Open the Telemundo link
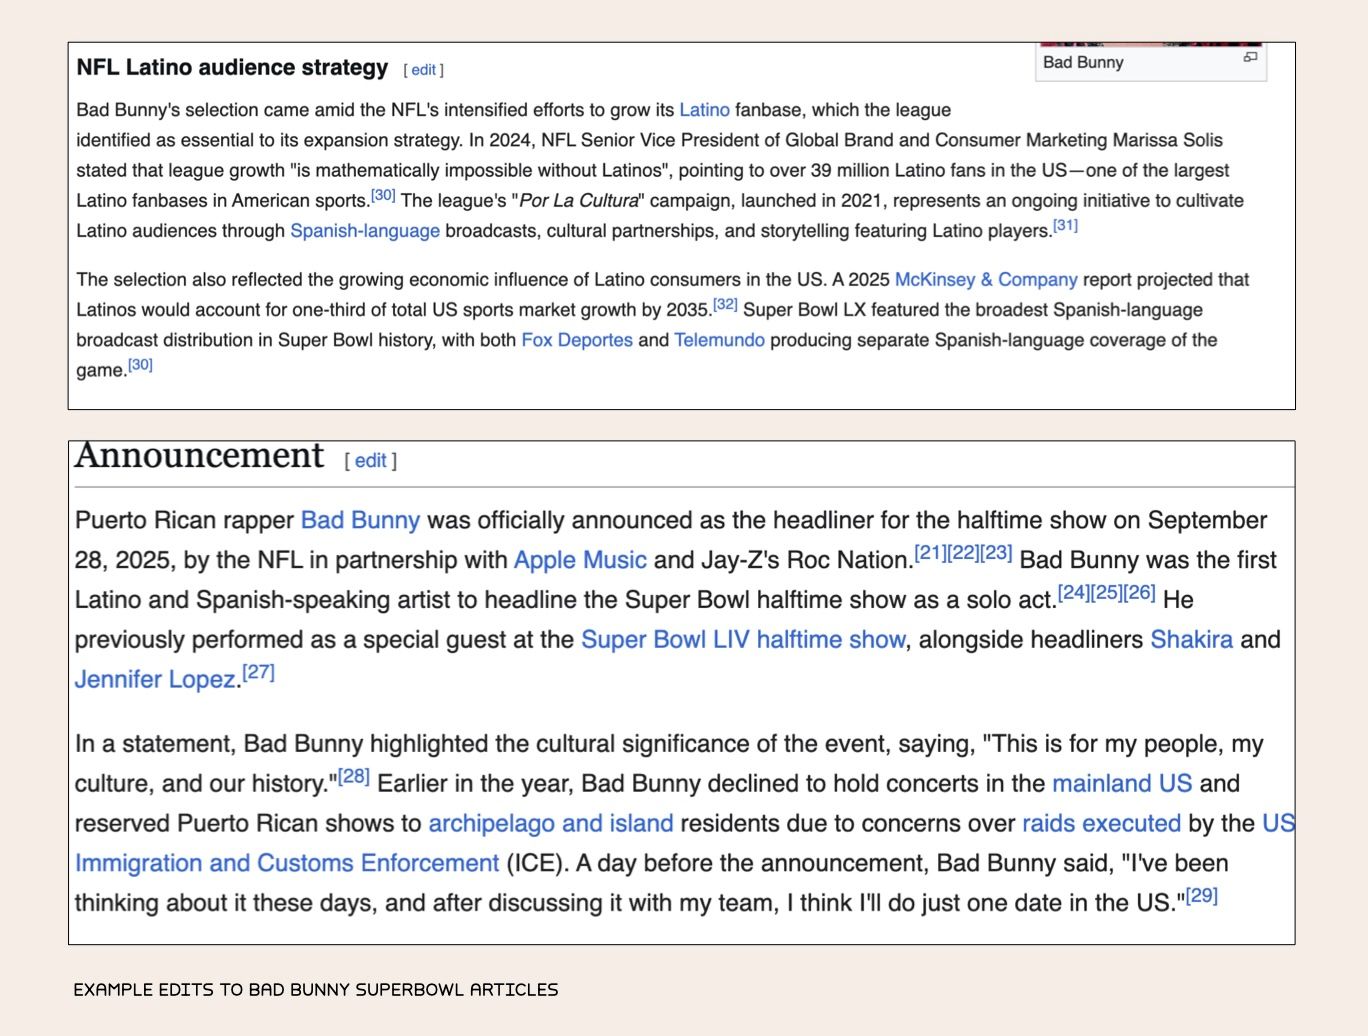Screen dimensions: 1368x1036 point(719,340)
